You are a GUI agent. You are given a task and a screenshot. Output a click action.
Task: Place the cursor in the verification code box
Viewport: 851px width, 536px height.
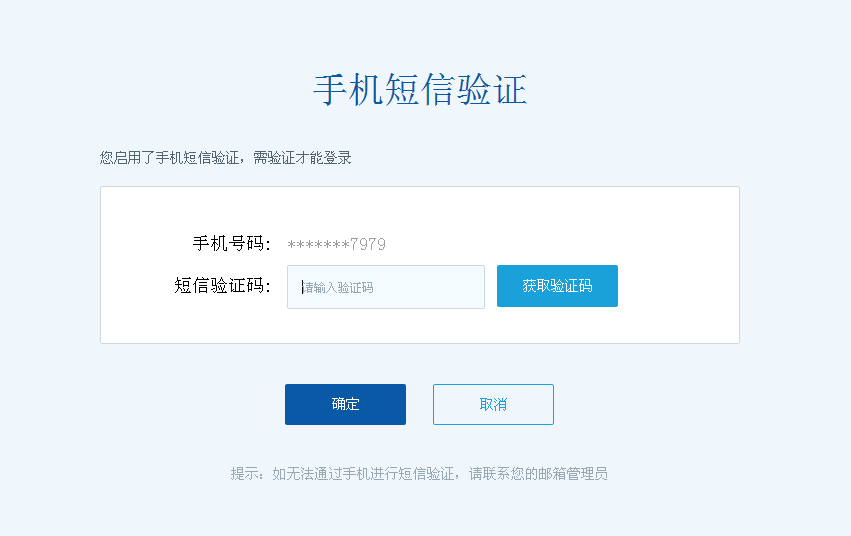[x=385, y=287]
